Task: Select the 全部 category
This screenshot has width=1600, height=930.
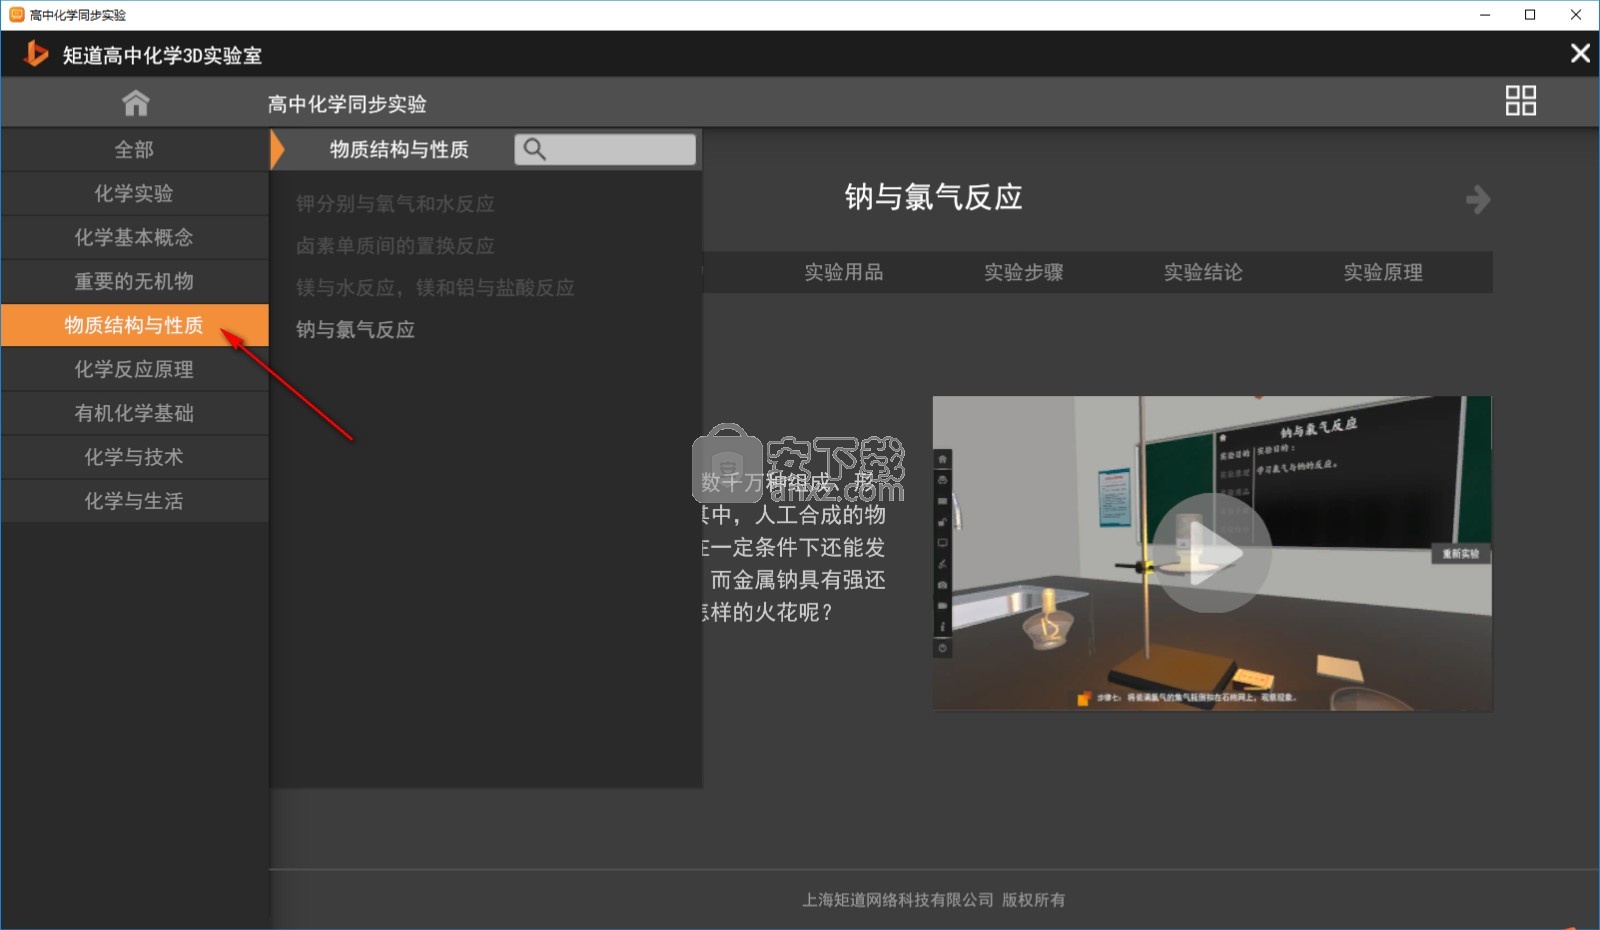Action: tap(134, 150)
